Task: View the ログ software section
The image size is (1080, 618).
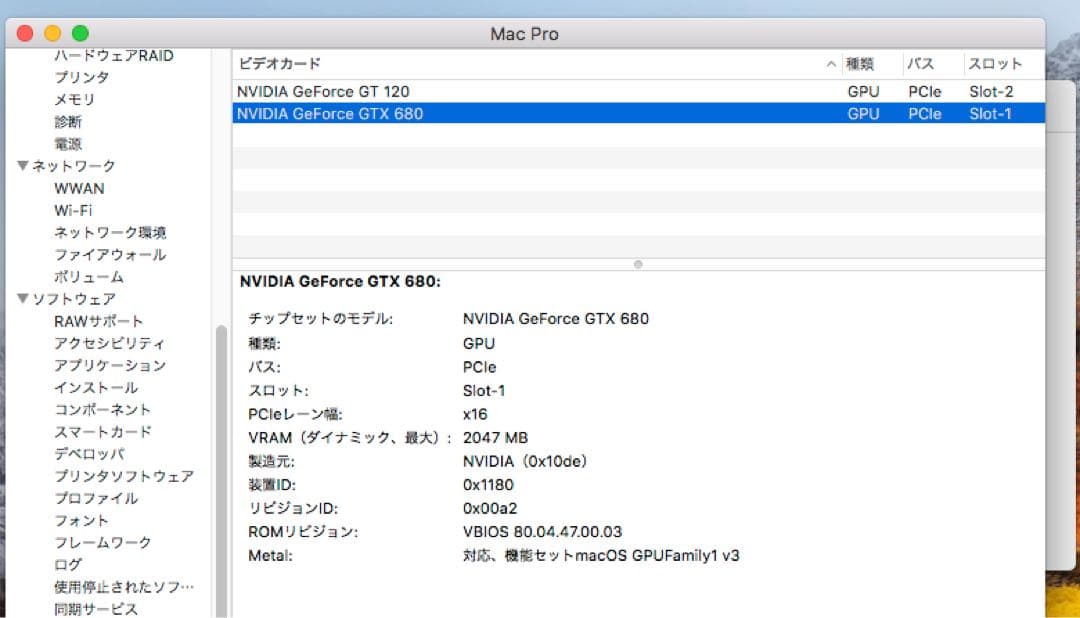Action: pos(68,564)
